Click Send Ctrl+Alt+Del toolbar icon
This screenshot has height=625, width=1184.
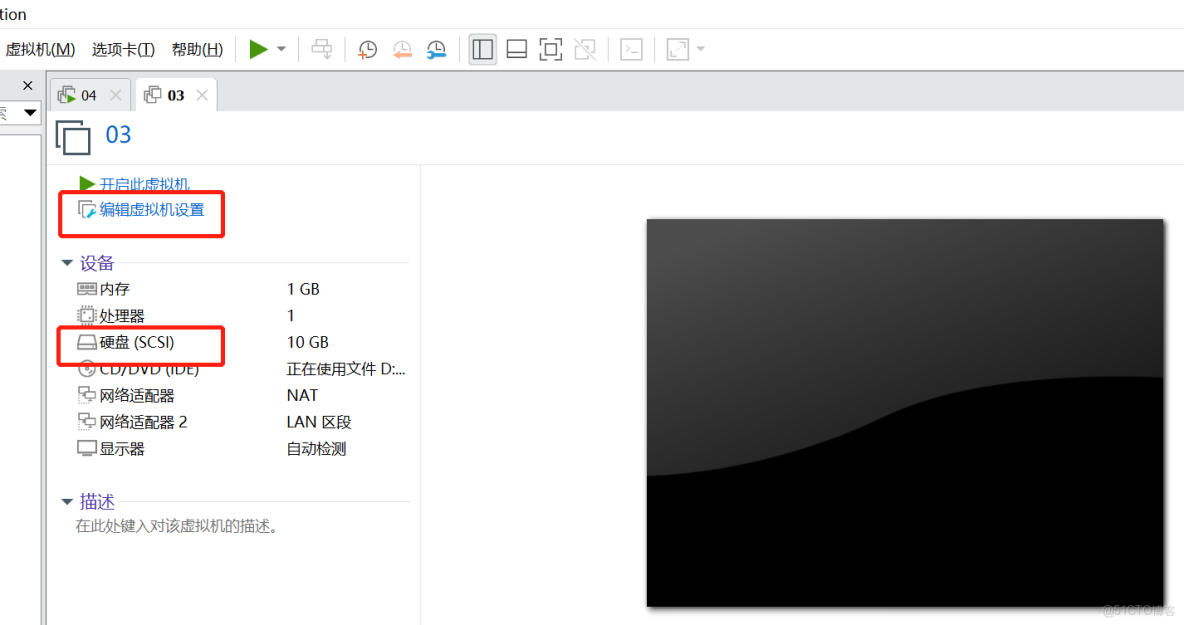tap(322, 49)
